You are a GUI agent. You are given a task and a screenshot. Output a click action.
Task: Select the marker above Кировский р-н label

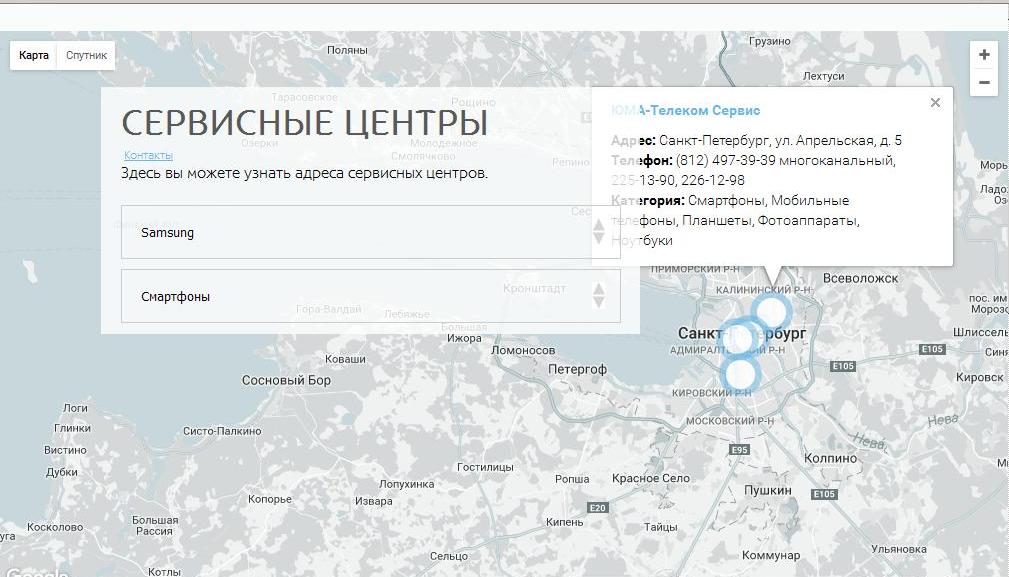coord(740,374)
